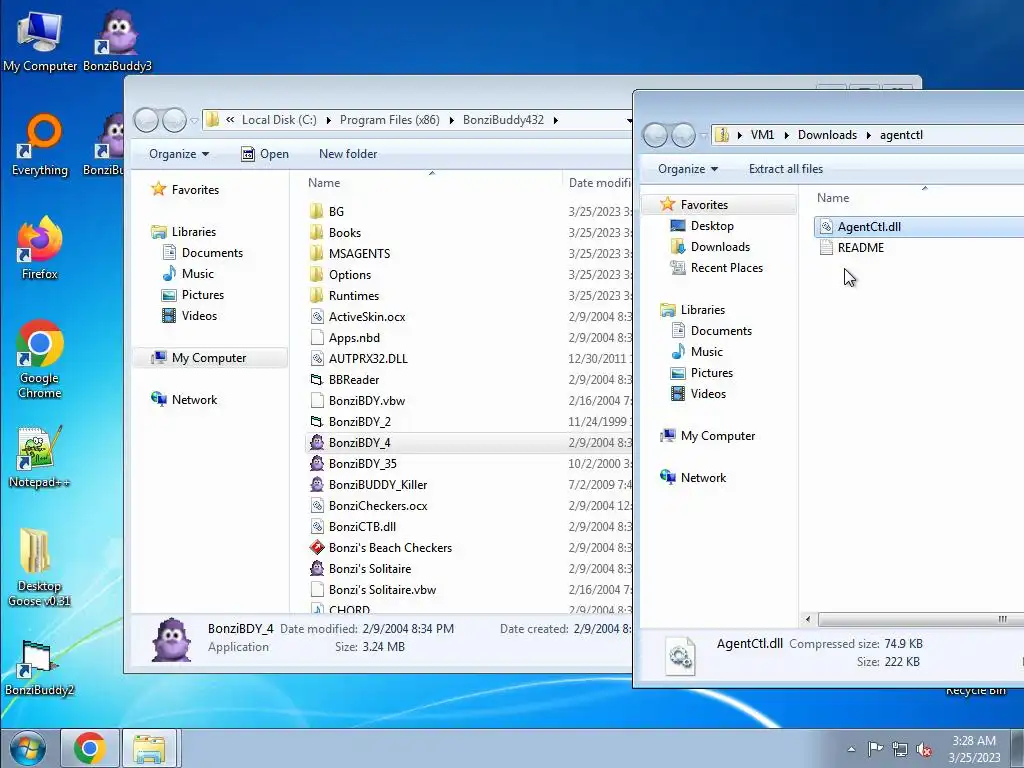The width and height of the screenshot is (1024, 768).
Task: Select BonziBDY_4 application file
Action: pos(359,443)
